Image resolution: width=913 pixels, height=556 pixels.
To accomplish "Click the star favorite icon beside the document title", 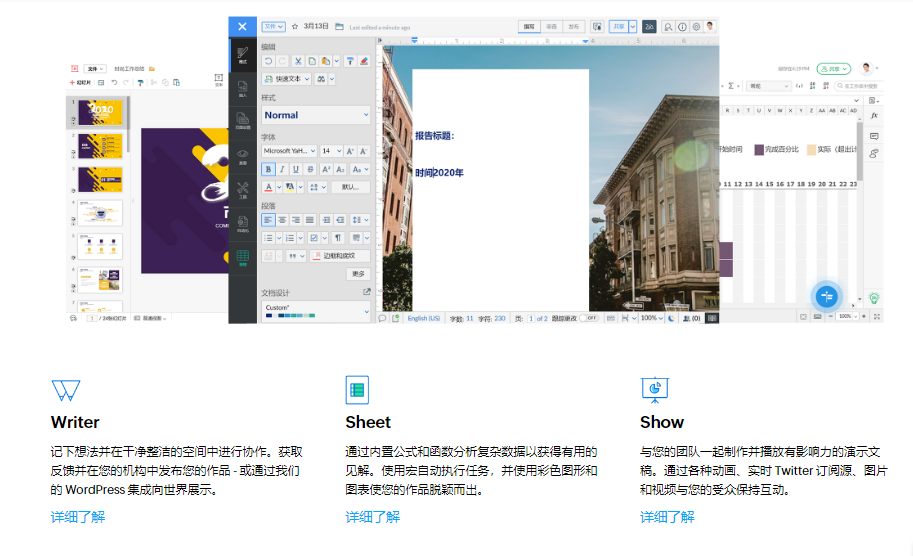I will [295, 27].
